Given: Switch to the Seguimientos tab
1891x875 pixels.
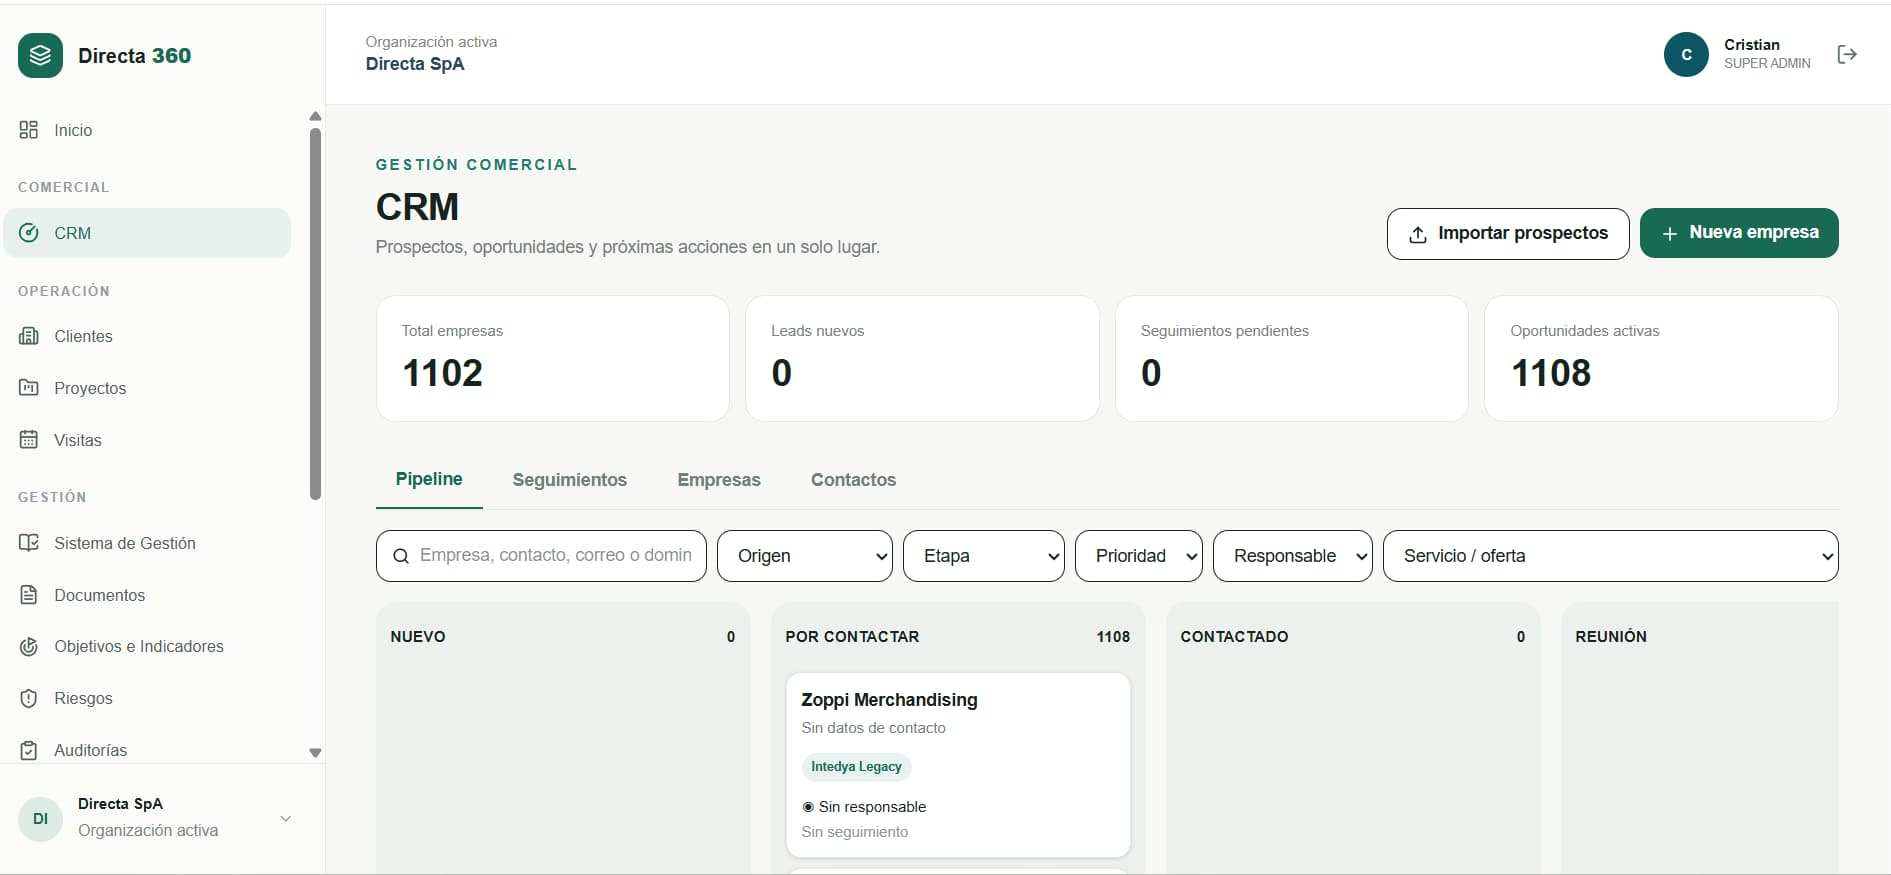Looking at the screenshot, I should tap(570, 480).
